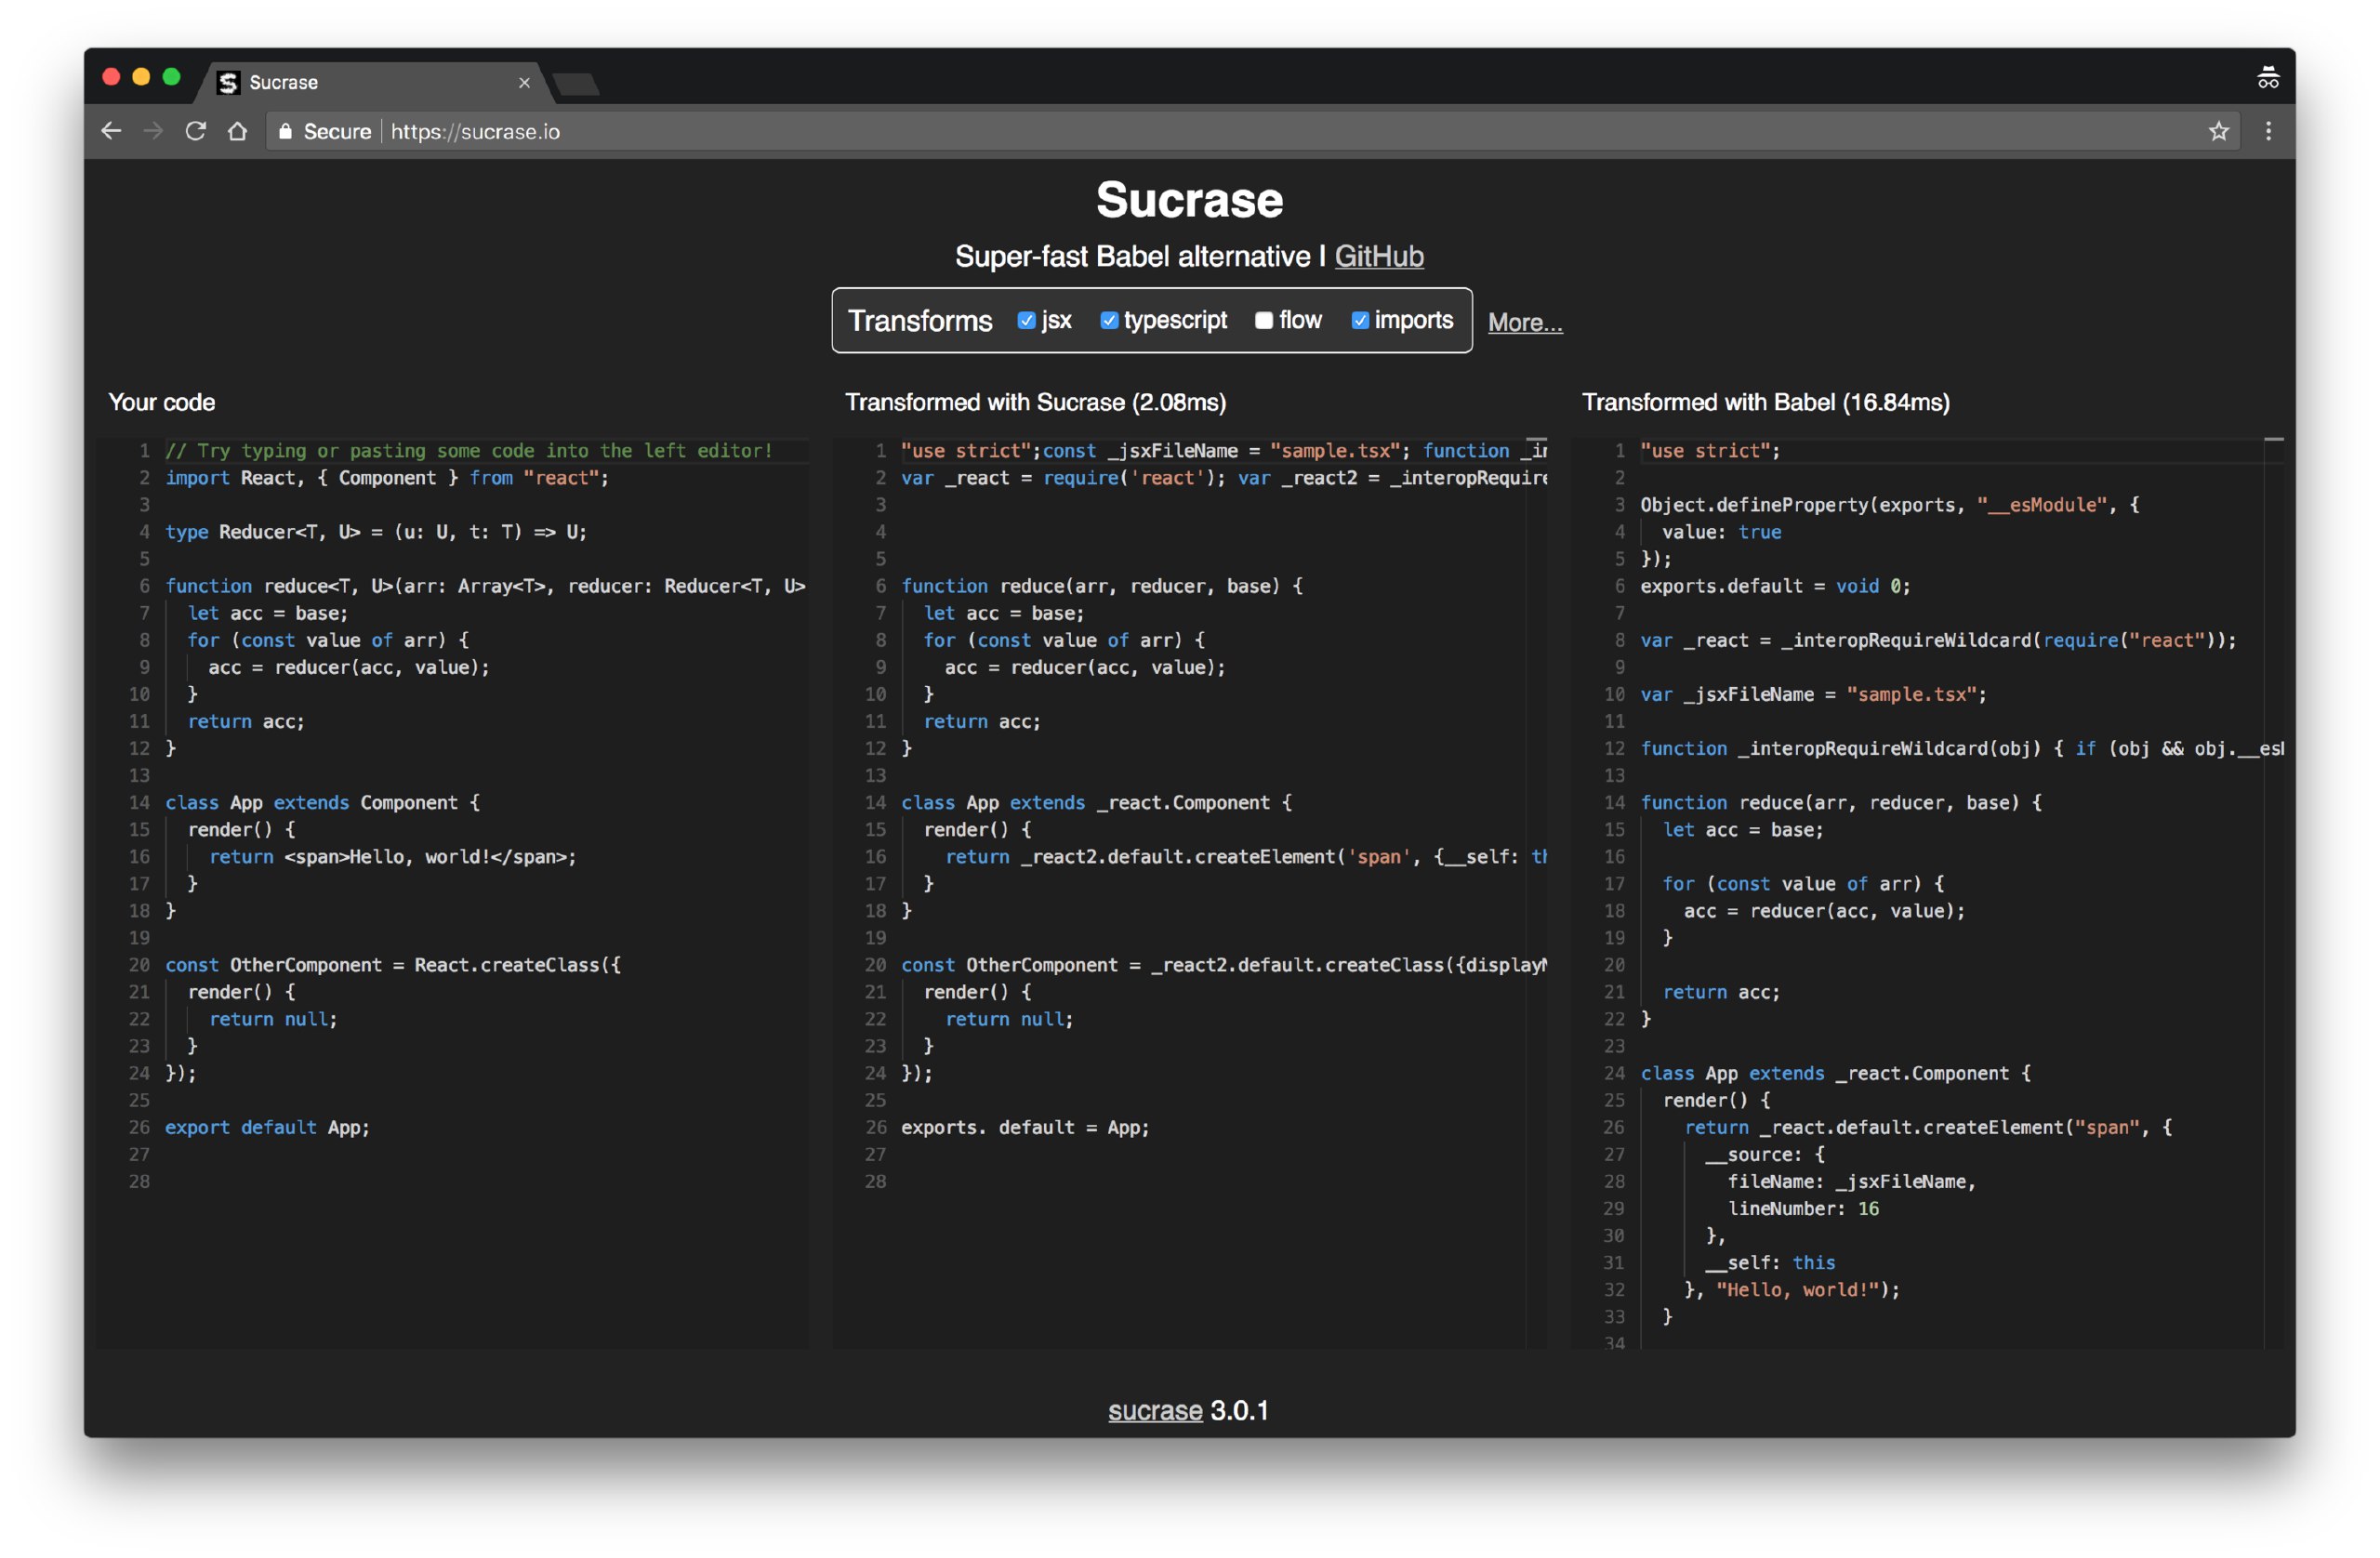Click the Sucrase favicon in the tab
Screen dimensions: 2380x1558
[228, 83]
